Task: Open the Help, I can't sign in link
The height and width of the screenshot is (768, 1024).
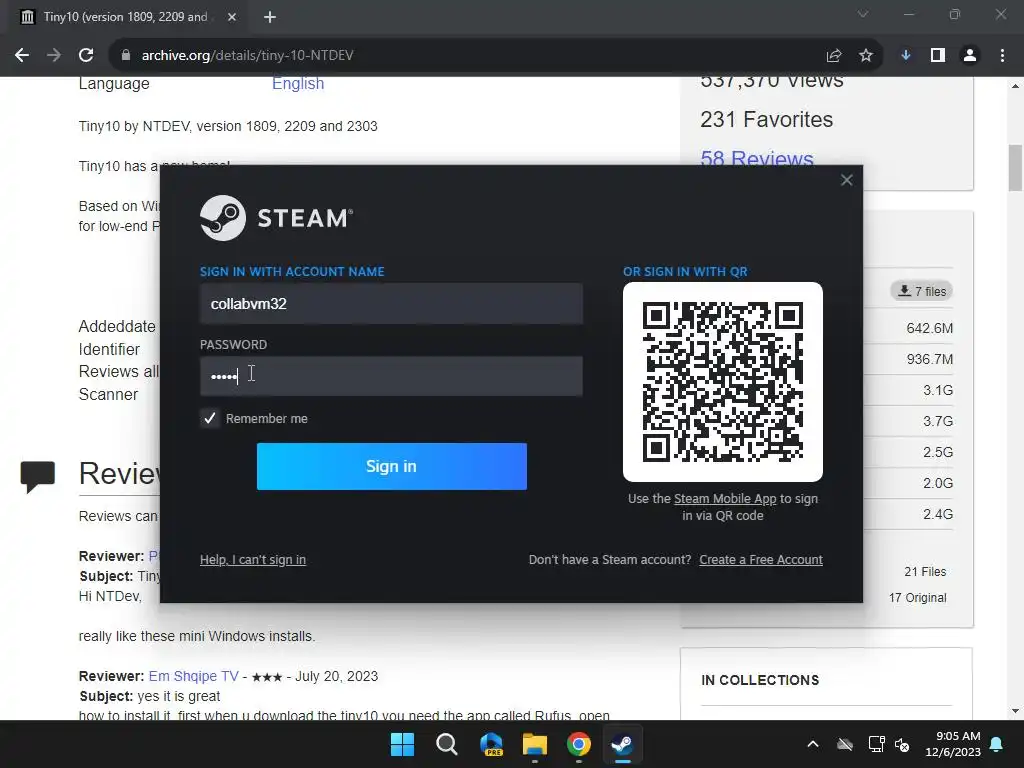Action: click(253, 560)
